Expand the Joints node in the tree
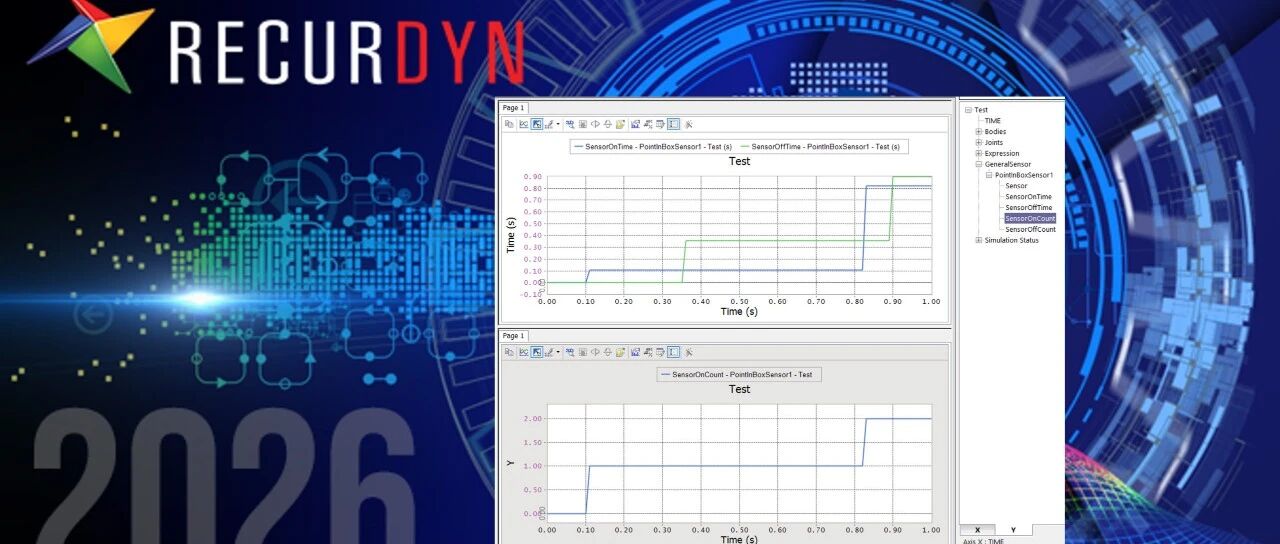 [978, 143]
